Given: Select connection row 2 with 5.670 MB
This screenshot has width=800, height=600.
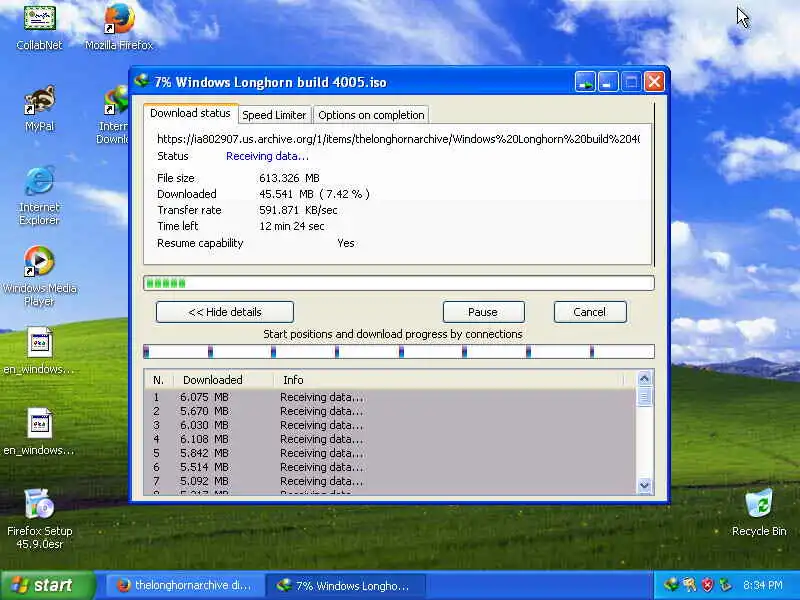Looking at the screenshot, I should pyautogui.click(x=390, y=411).
